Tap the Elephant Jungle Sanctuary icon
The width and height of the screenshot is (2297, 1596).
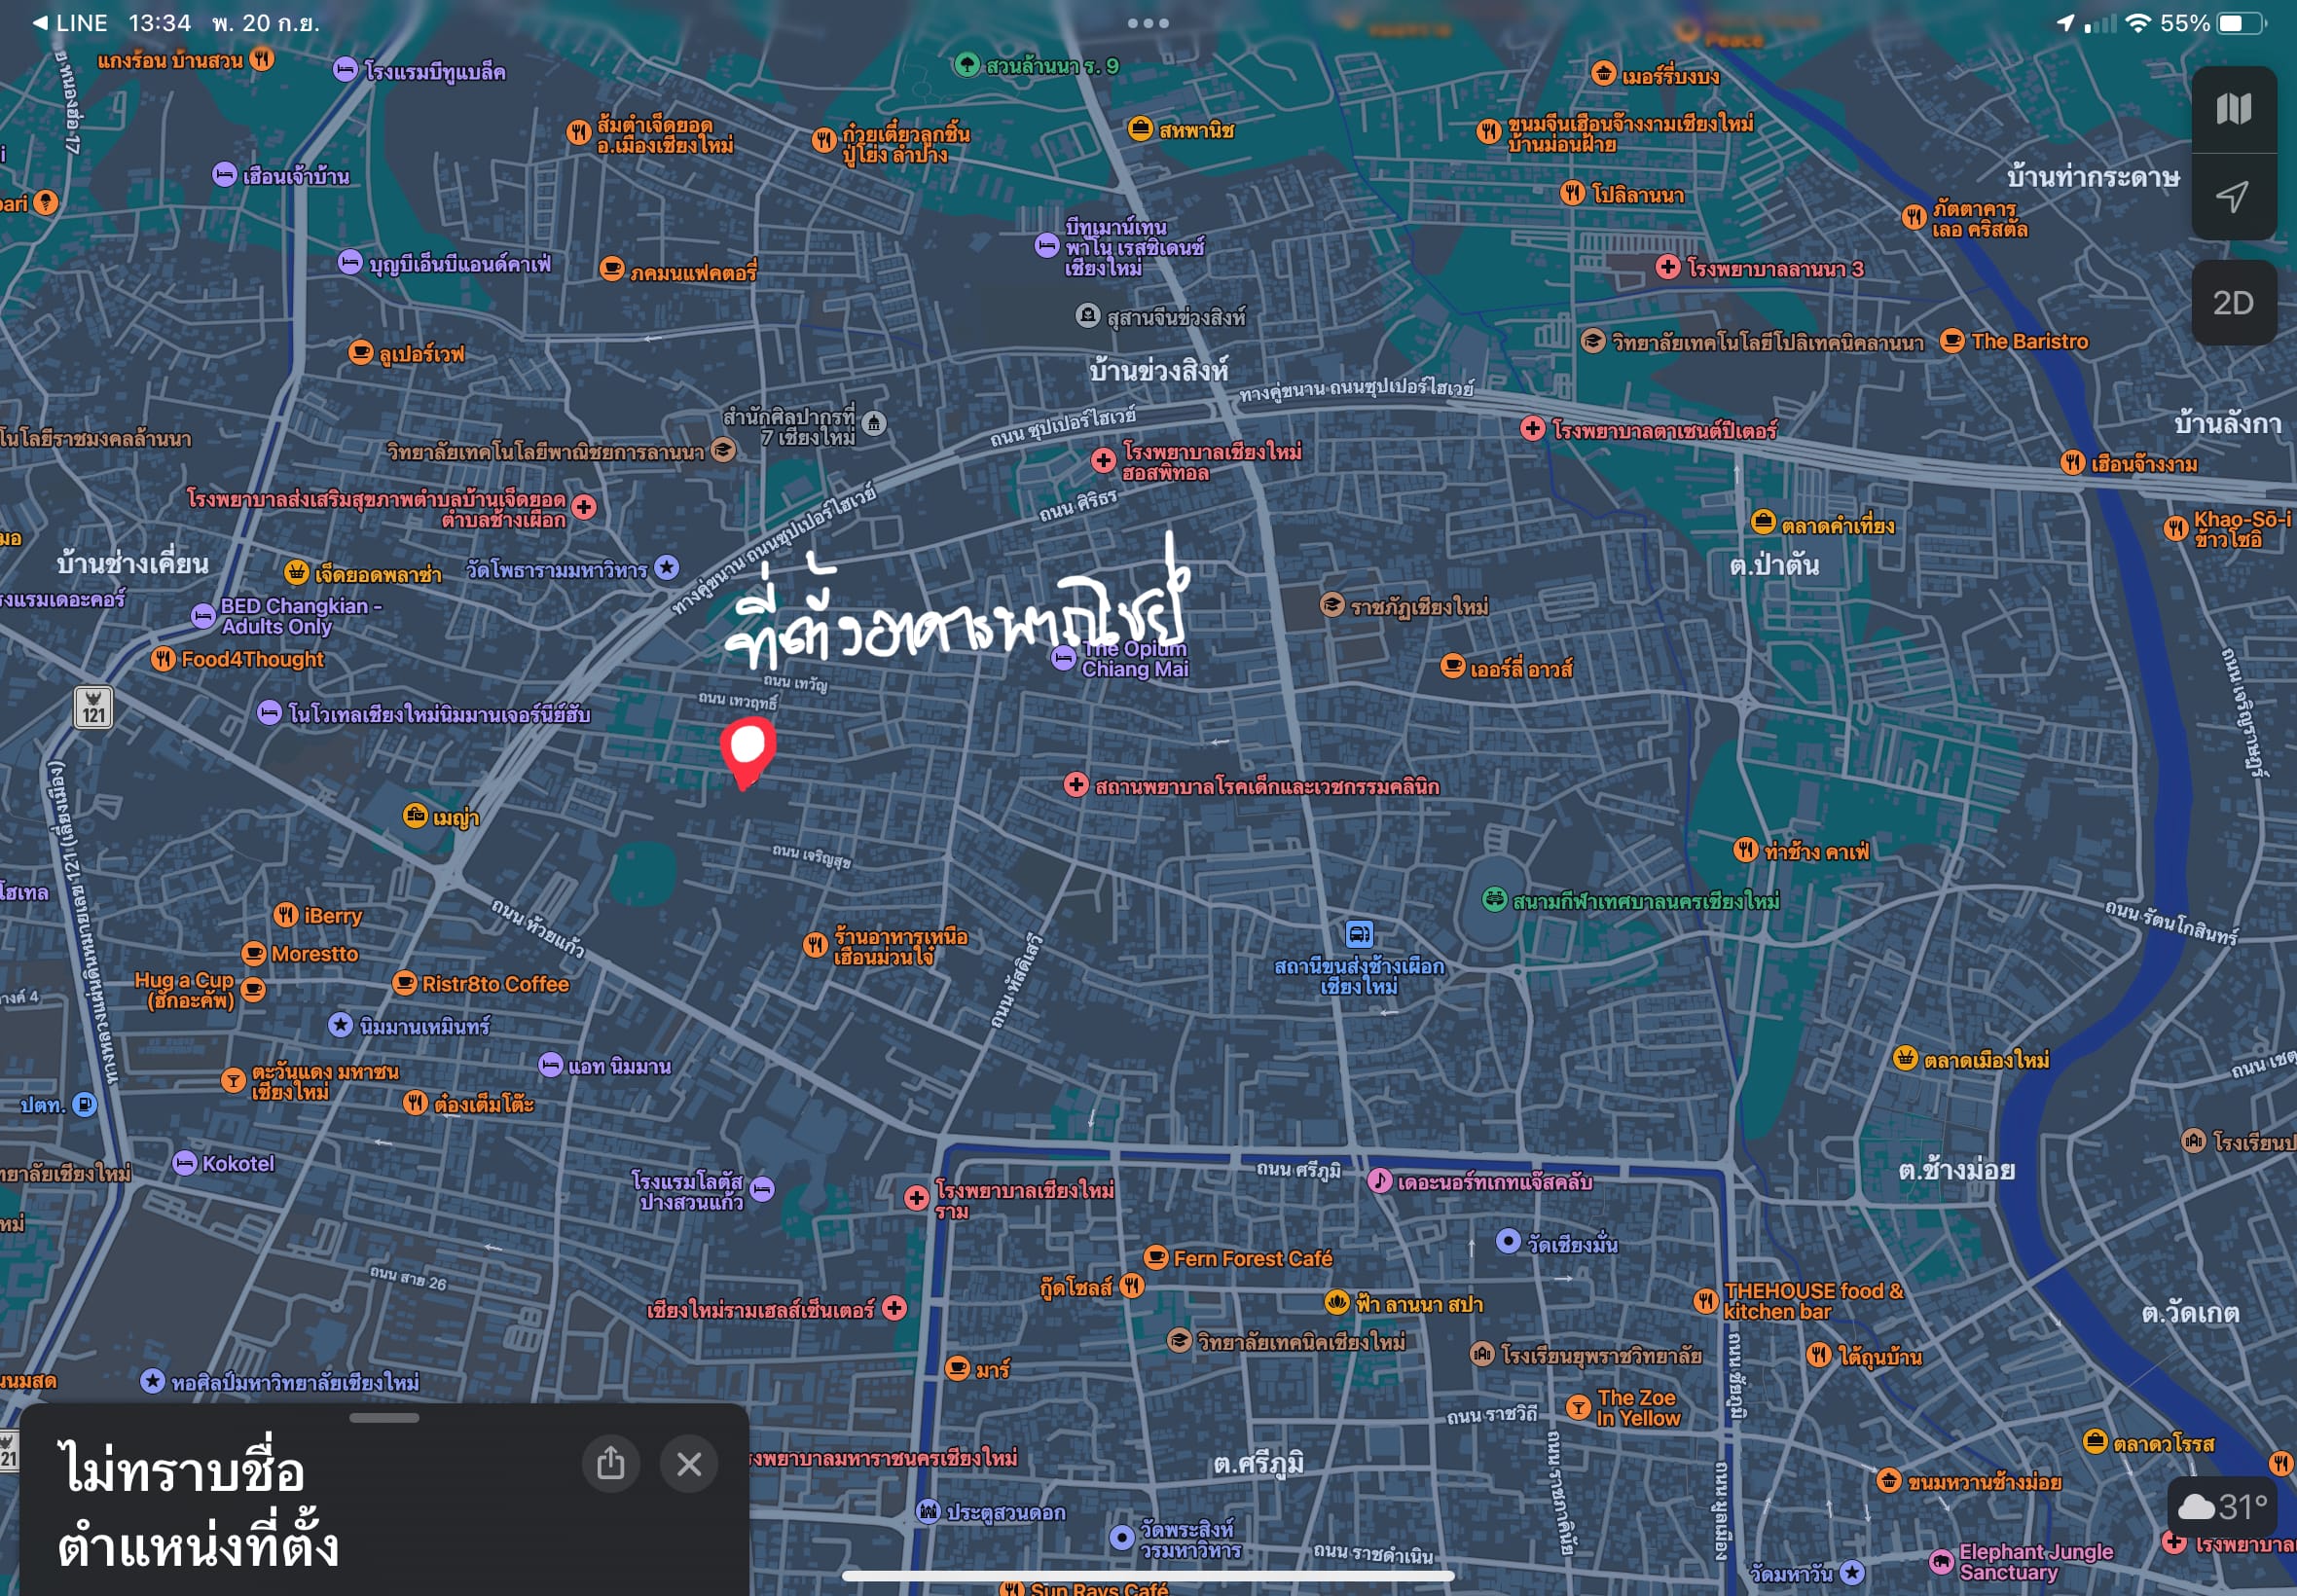1941,1561
